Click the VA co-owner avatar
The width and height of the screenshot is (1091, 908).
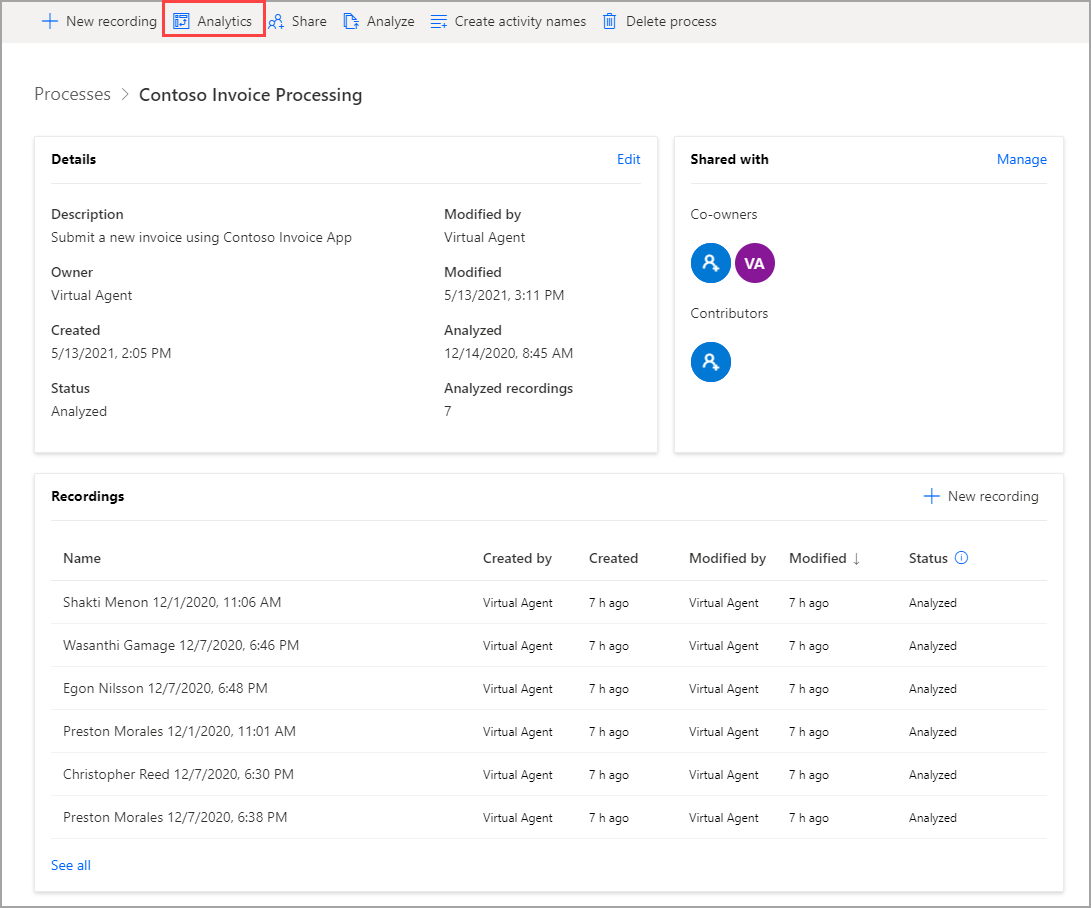point(754,262)
